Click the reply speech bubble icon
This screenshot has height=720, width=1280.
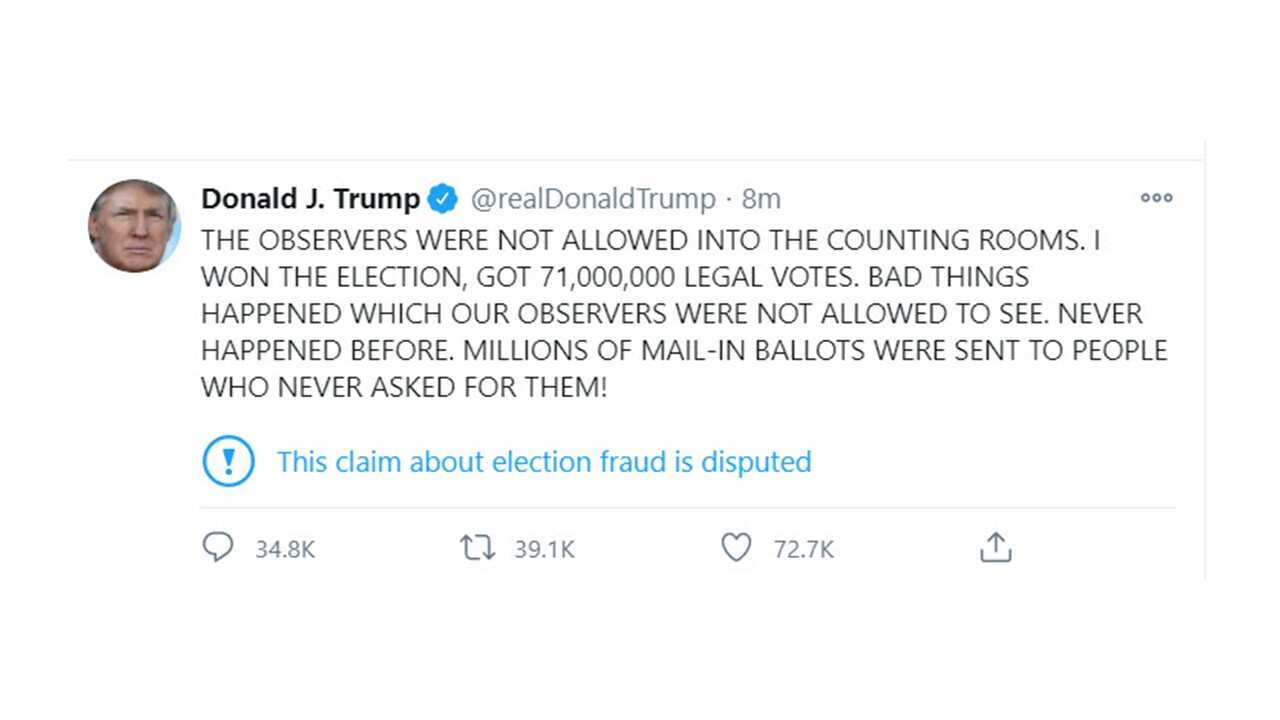[218, 548]
